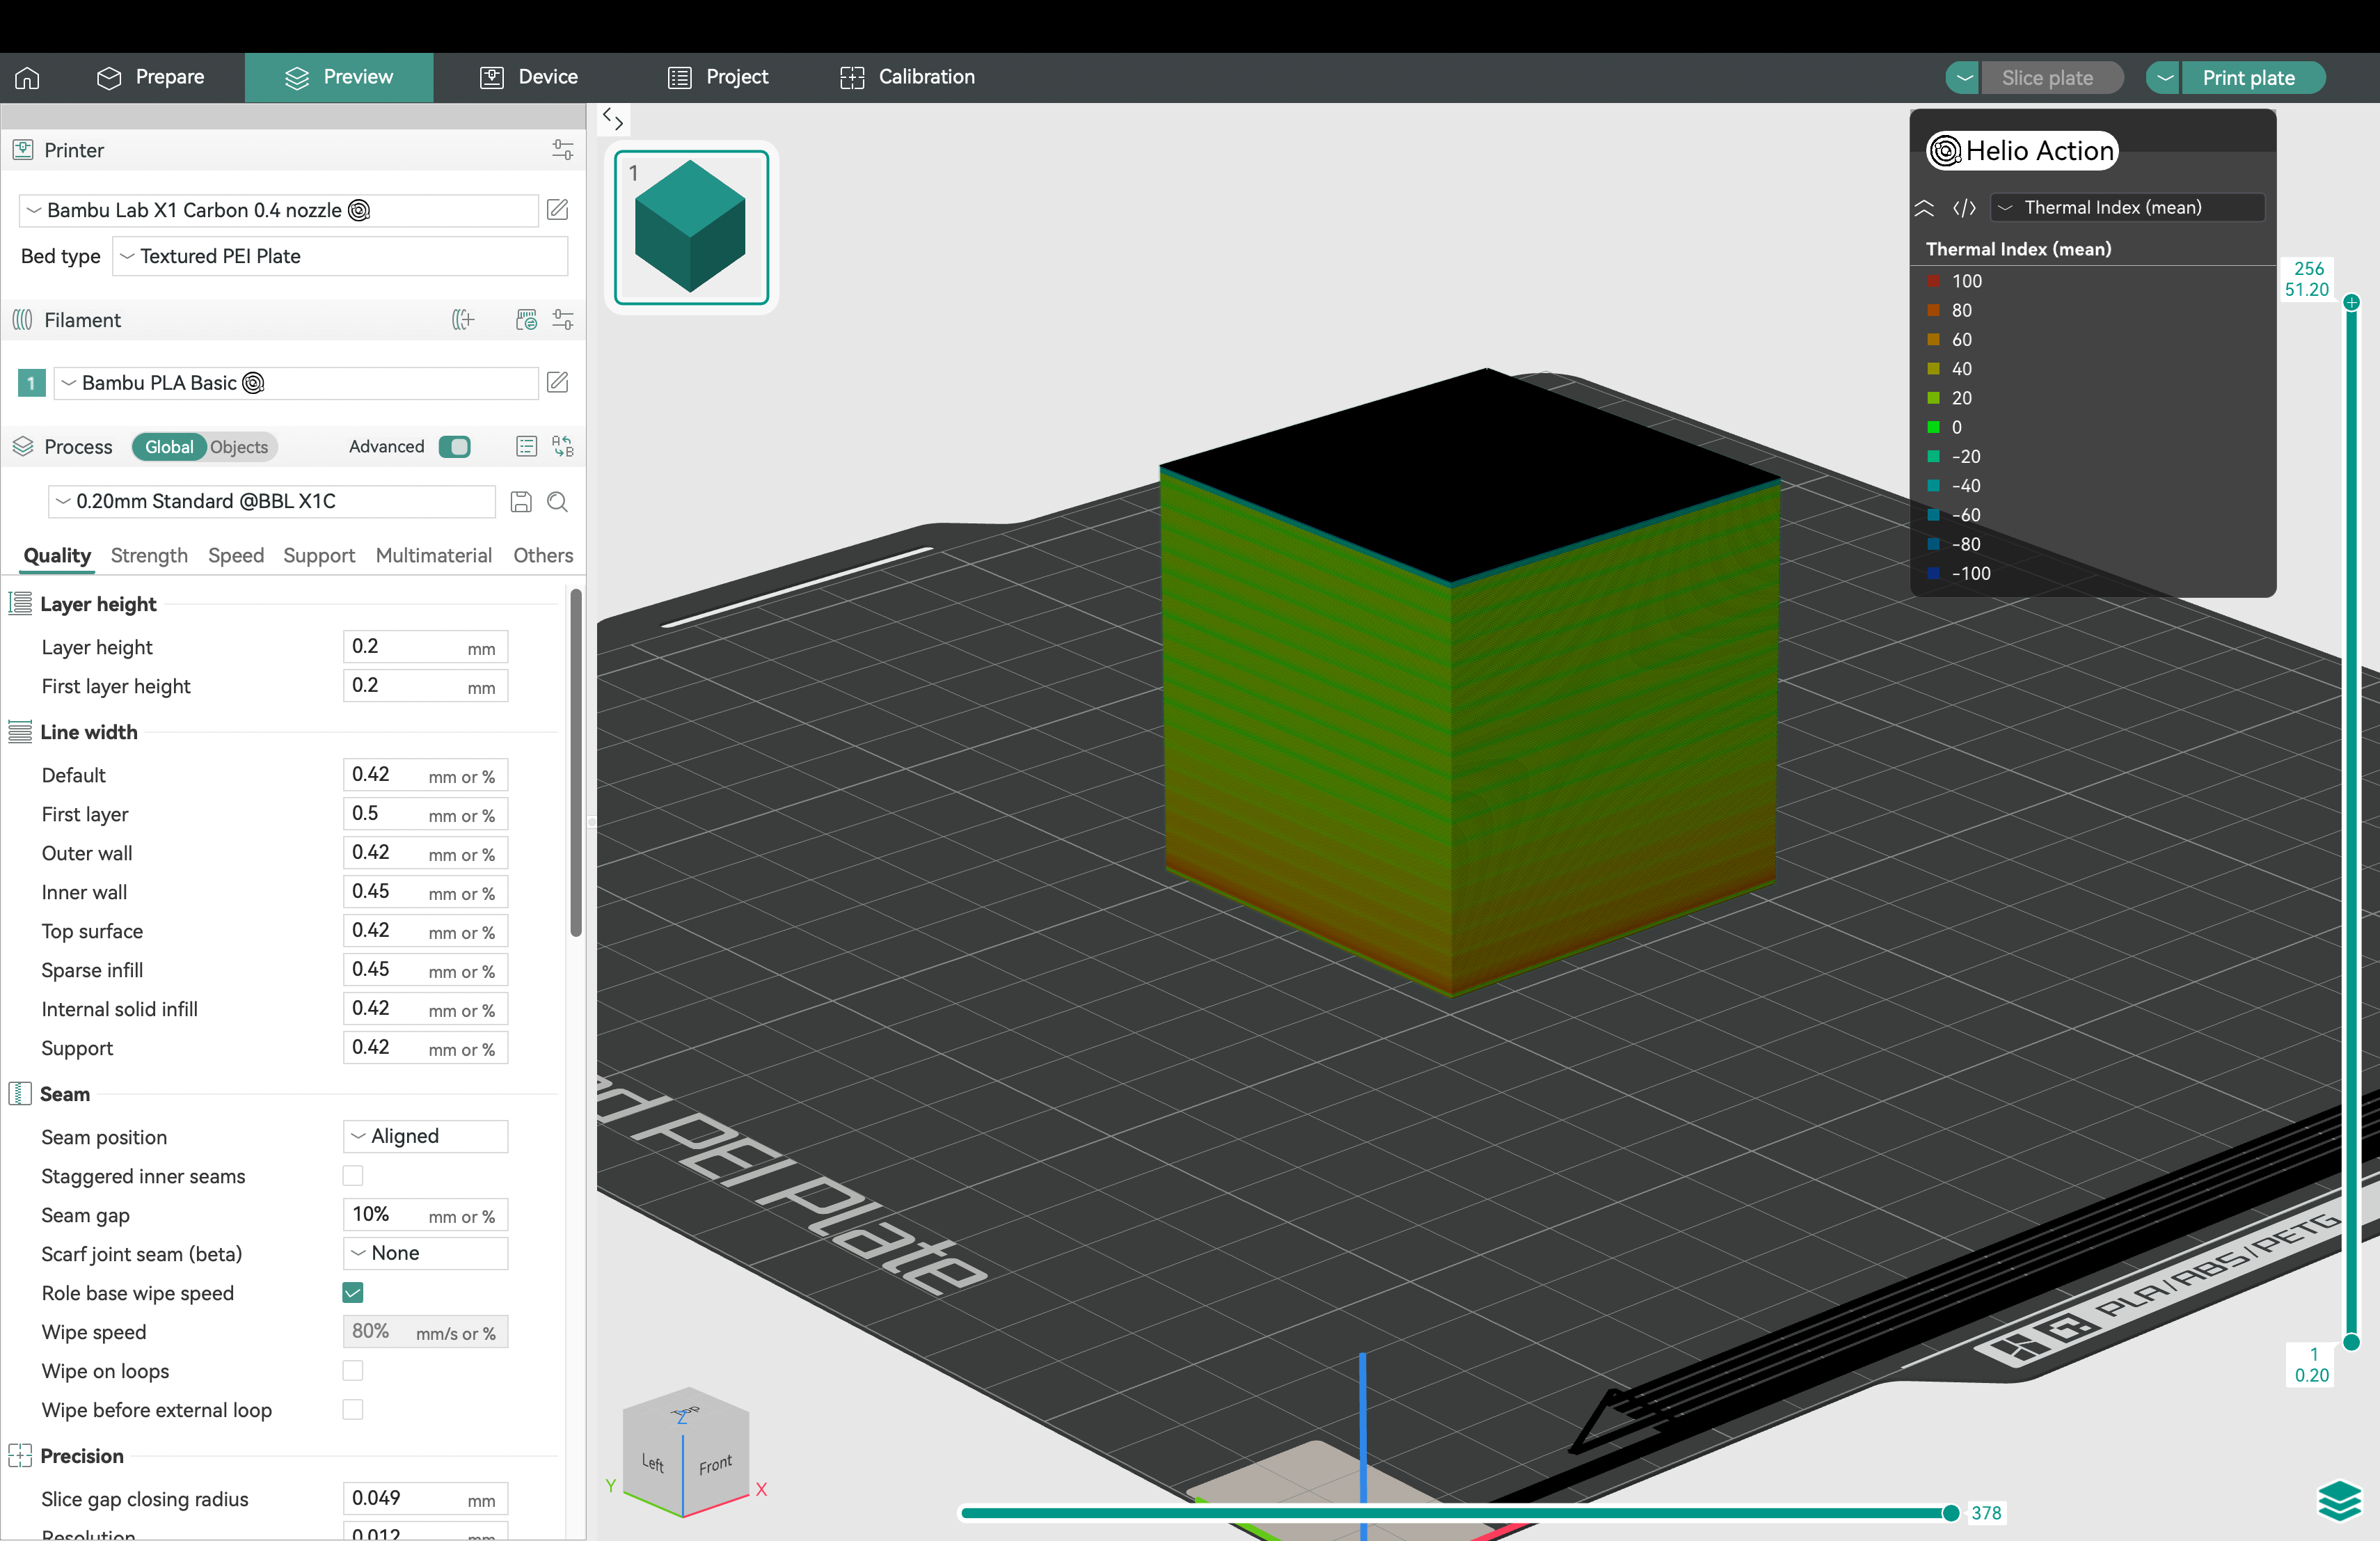This screenshot has width=2380, height=1541.
Task: Open the 0.20mm Standard process dropdown
Action: (272, 501)
